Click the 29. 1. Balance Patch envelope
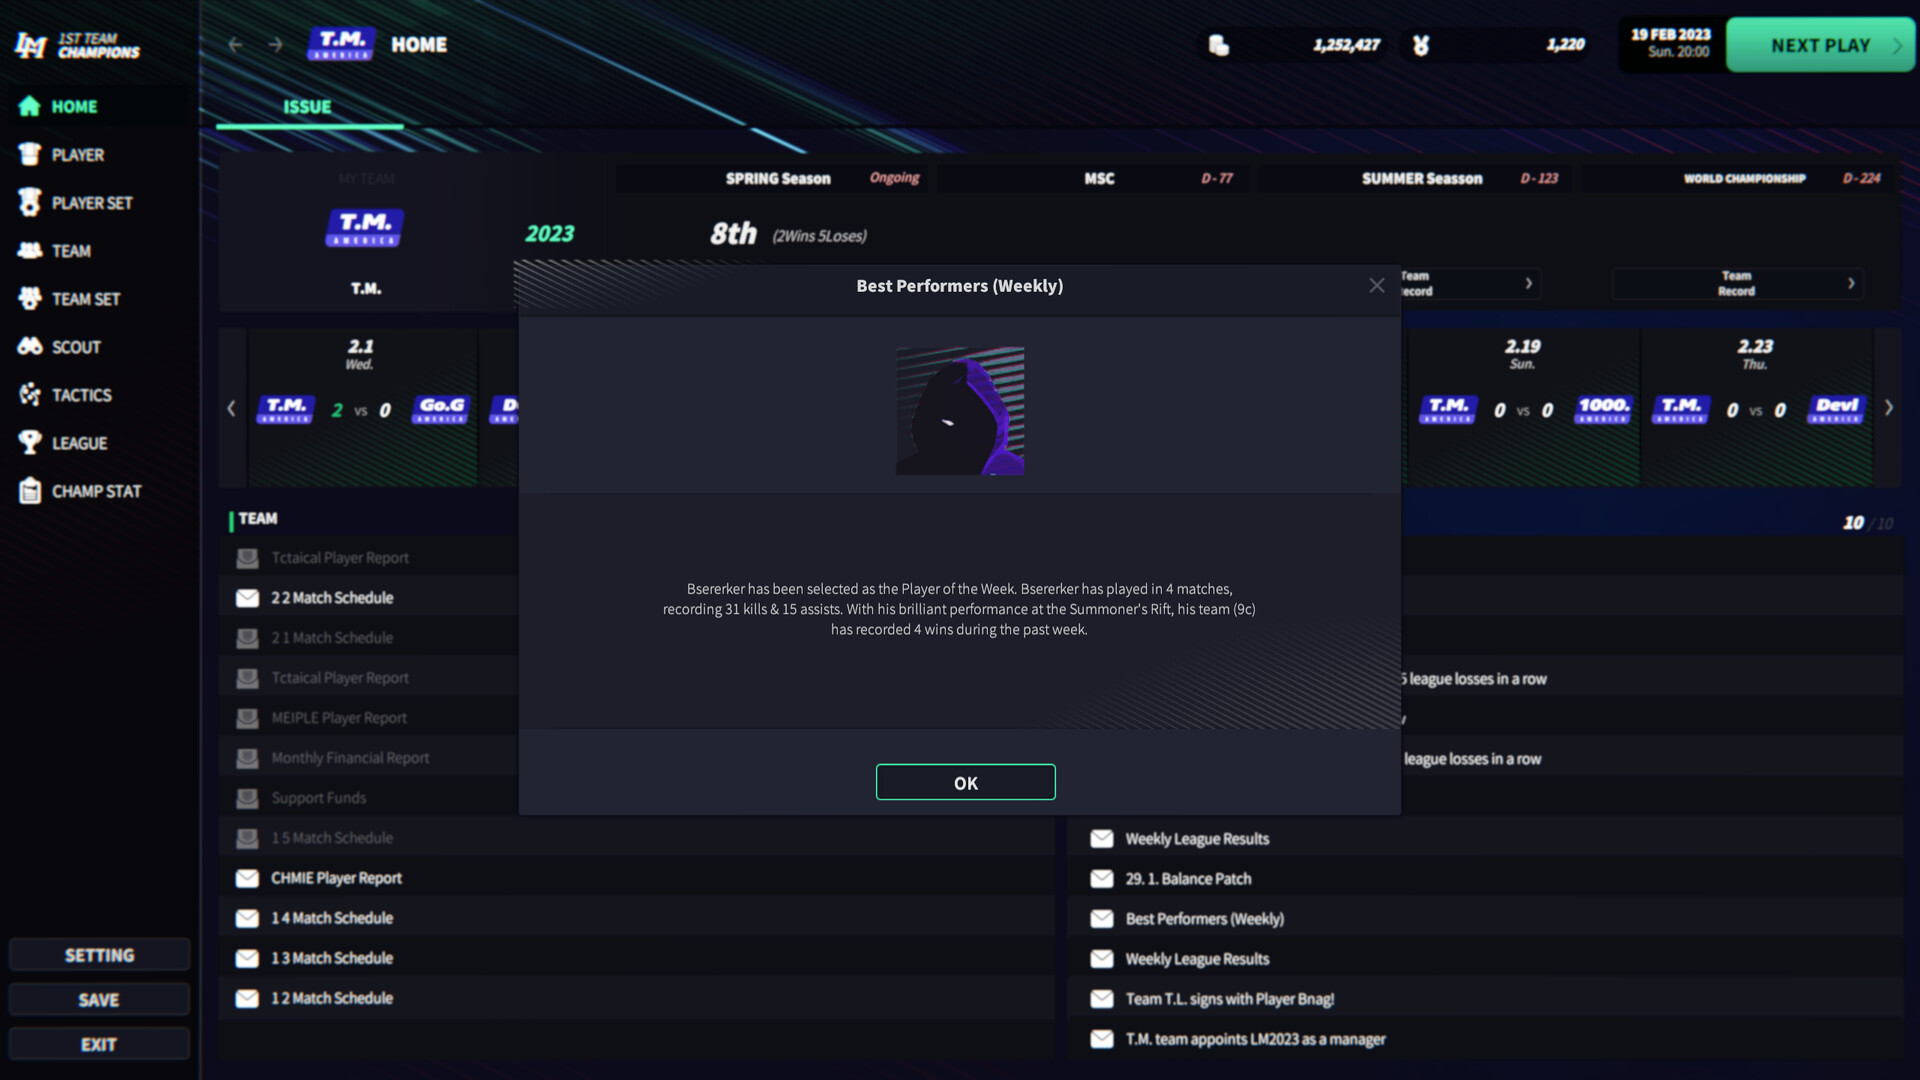 (x=1101, y=878)
